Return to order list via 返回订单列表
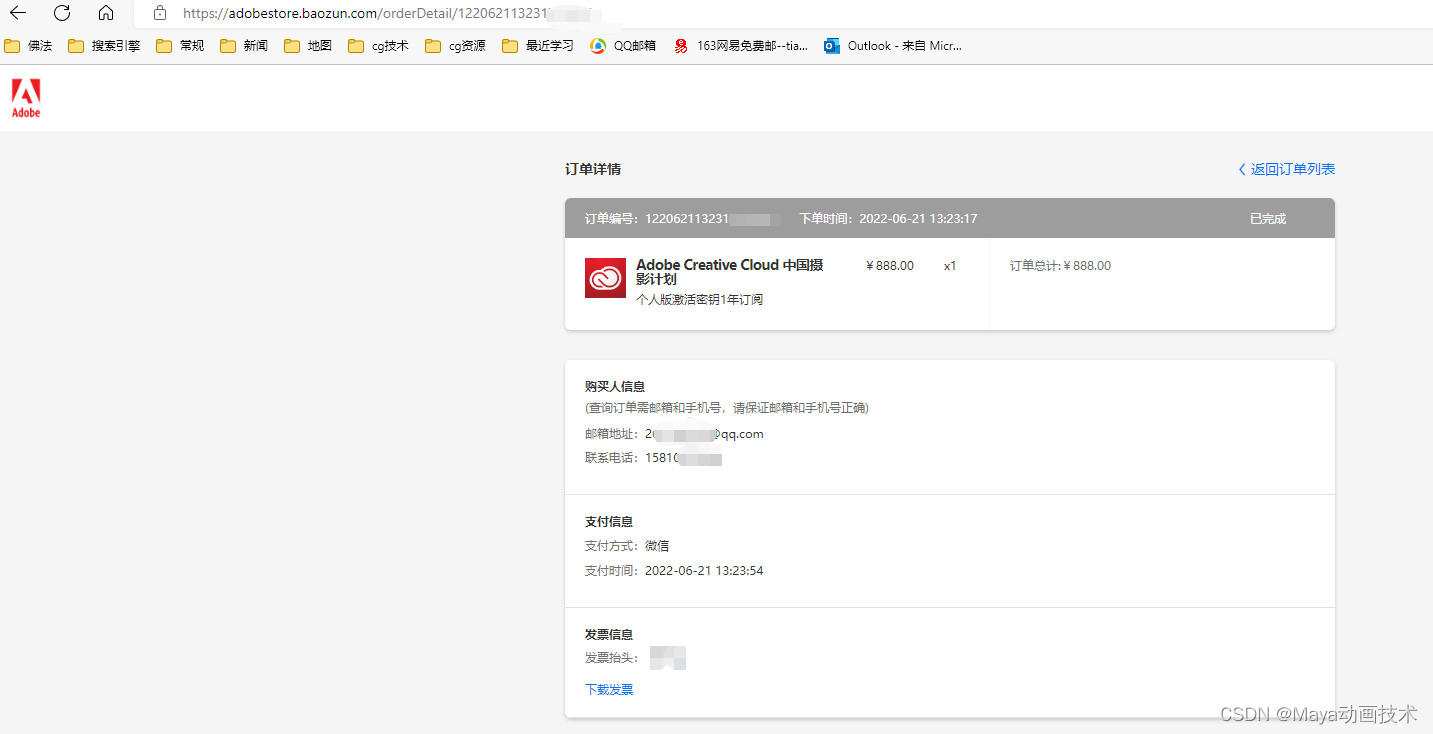This screenshot has height=734, width=1433. pos(1286,169)
